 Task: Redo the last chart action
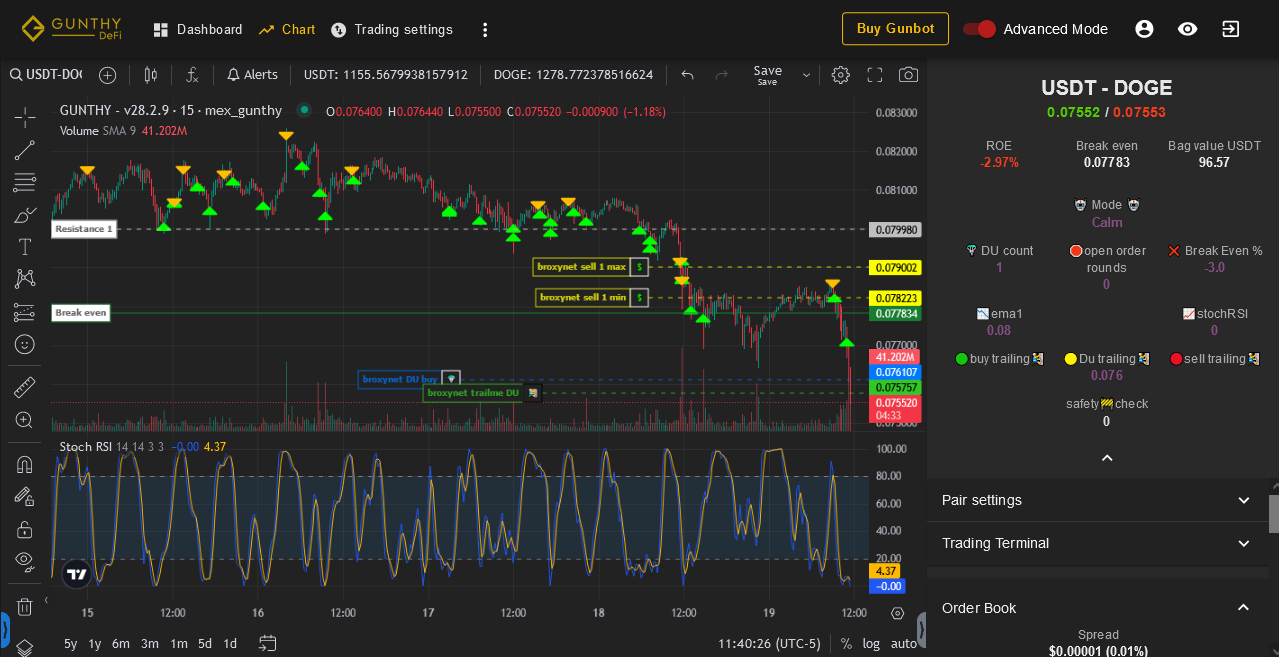(x=721, y=75)
